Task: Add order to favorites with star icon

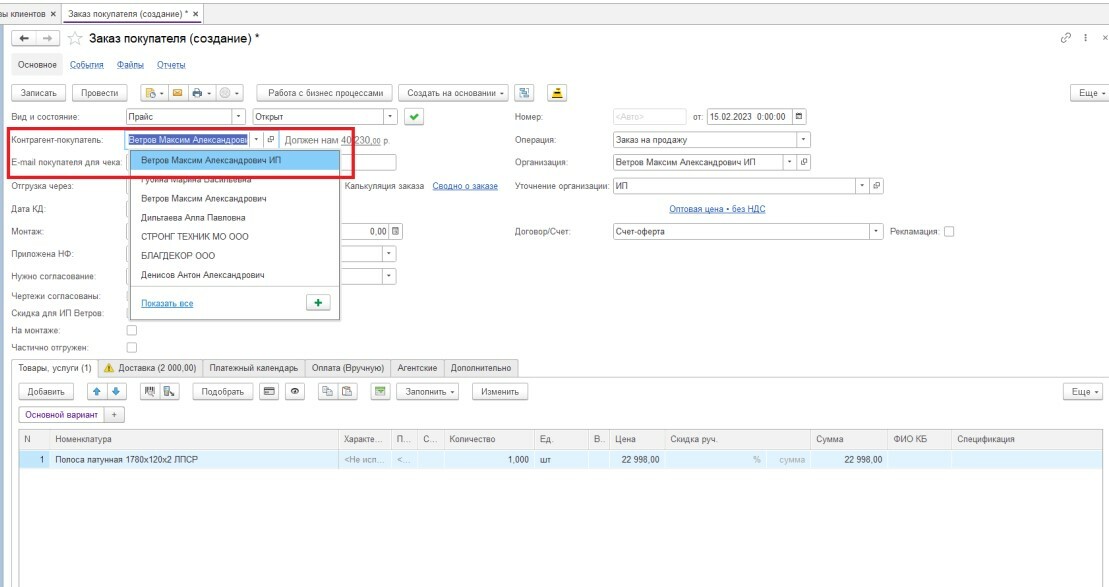Action: 74,38
